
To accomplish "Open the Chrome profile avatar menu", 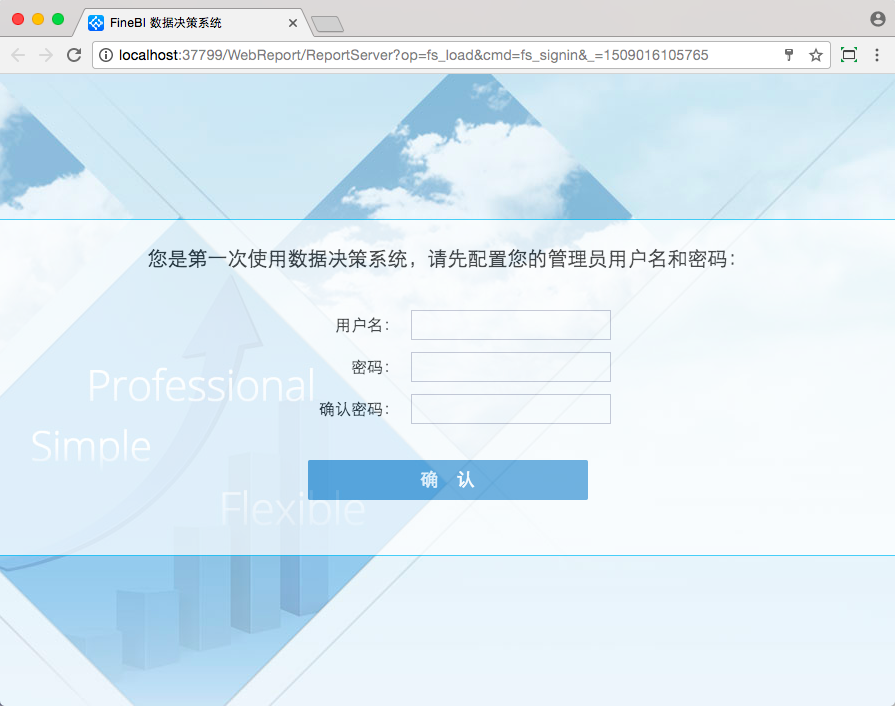I will tap(878, 19).
